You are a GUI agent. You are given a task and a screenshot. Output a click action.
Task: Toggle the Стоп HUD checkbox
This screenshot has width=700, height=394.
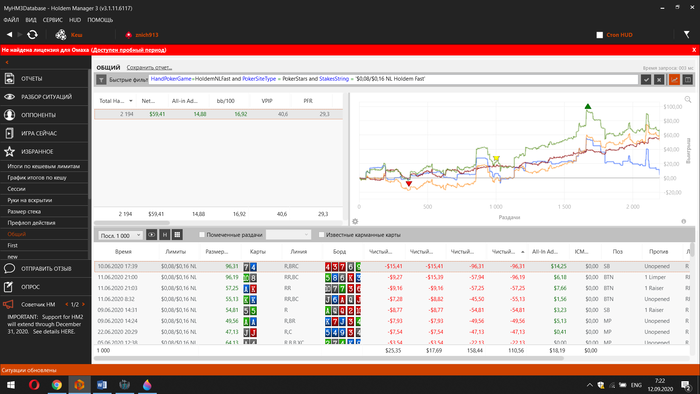600,35
